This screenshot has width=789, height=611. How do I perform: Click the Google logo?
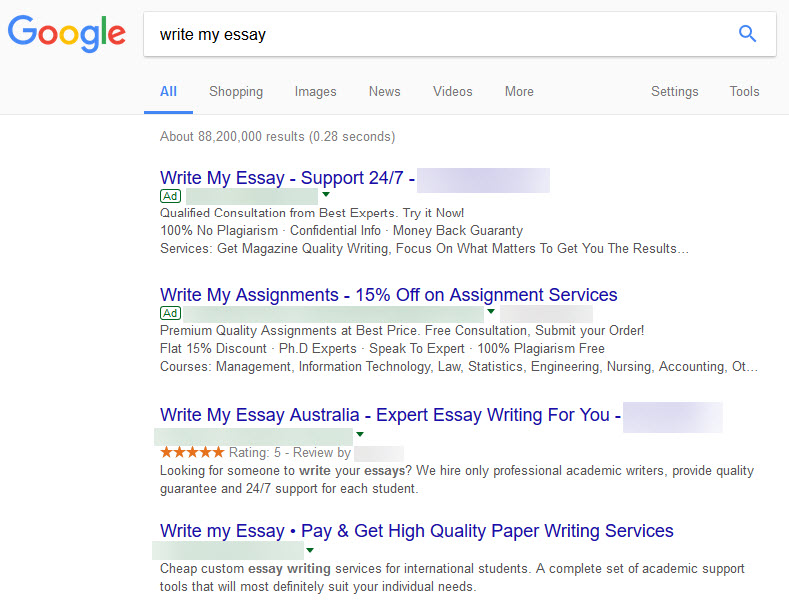point(67,34)
